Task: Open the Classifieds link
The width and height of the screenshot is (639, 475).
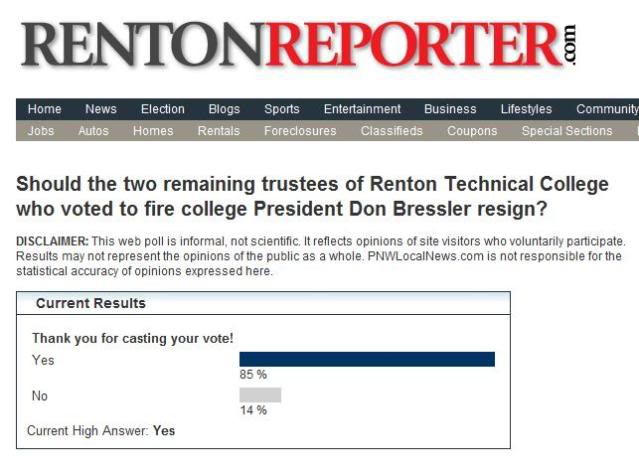Action: [391, 131]
